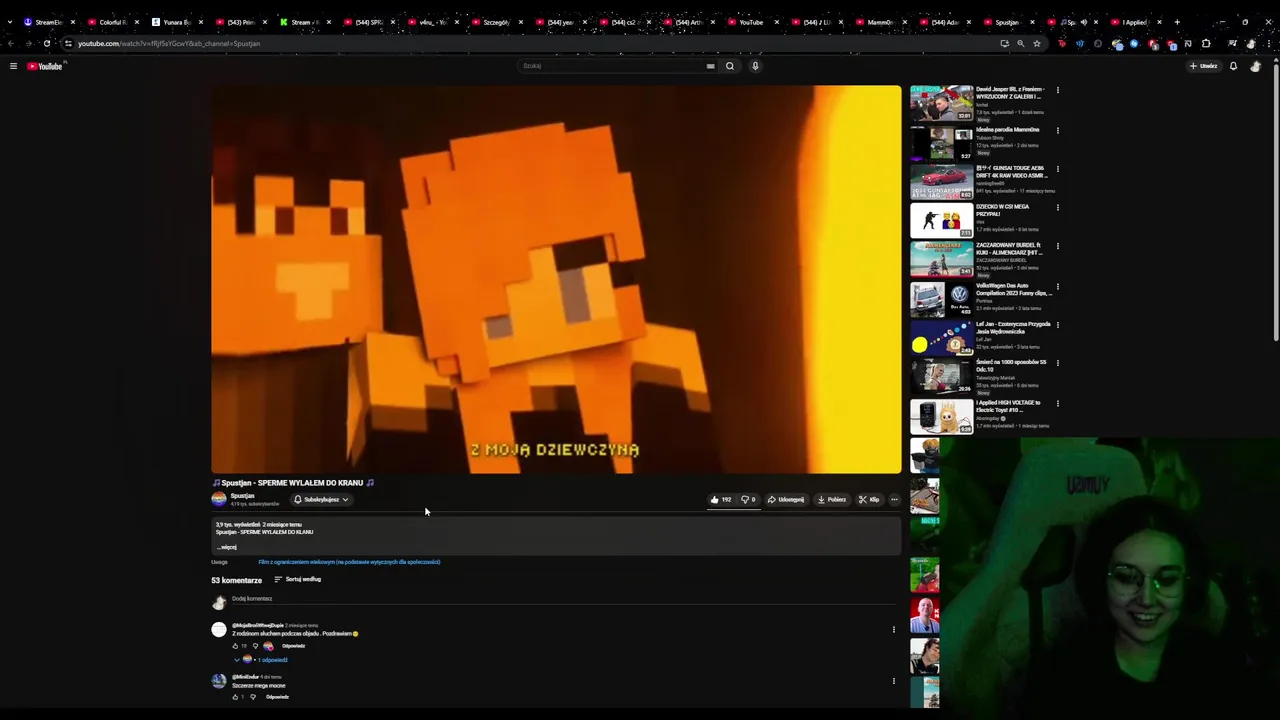Open the age-restriction info link

349,562
